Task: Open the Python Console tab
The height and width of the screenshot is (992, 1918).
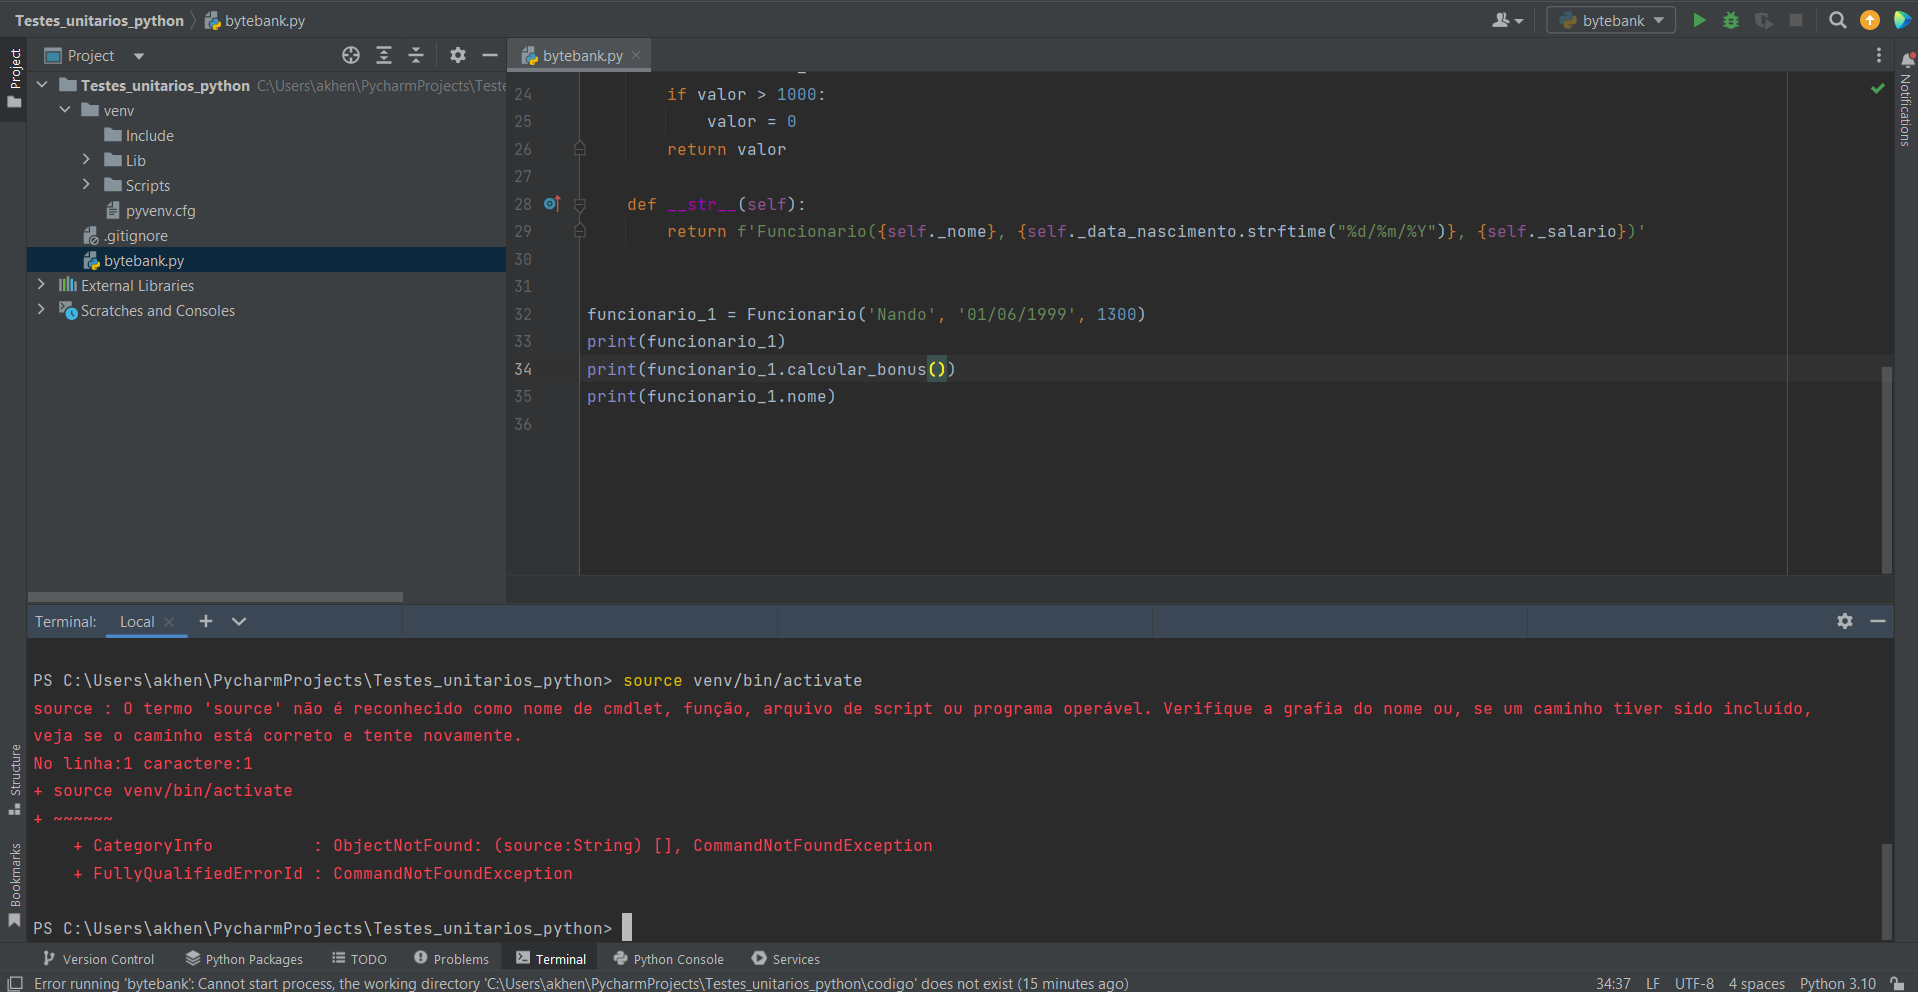Action: coord(668,958)
